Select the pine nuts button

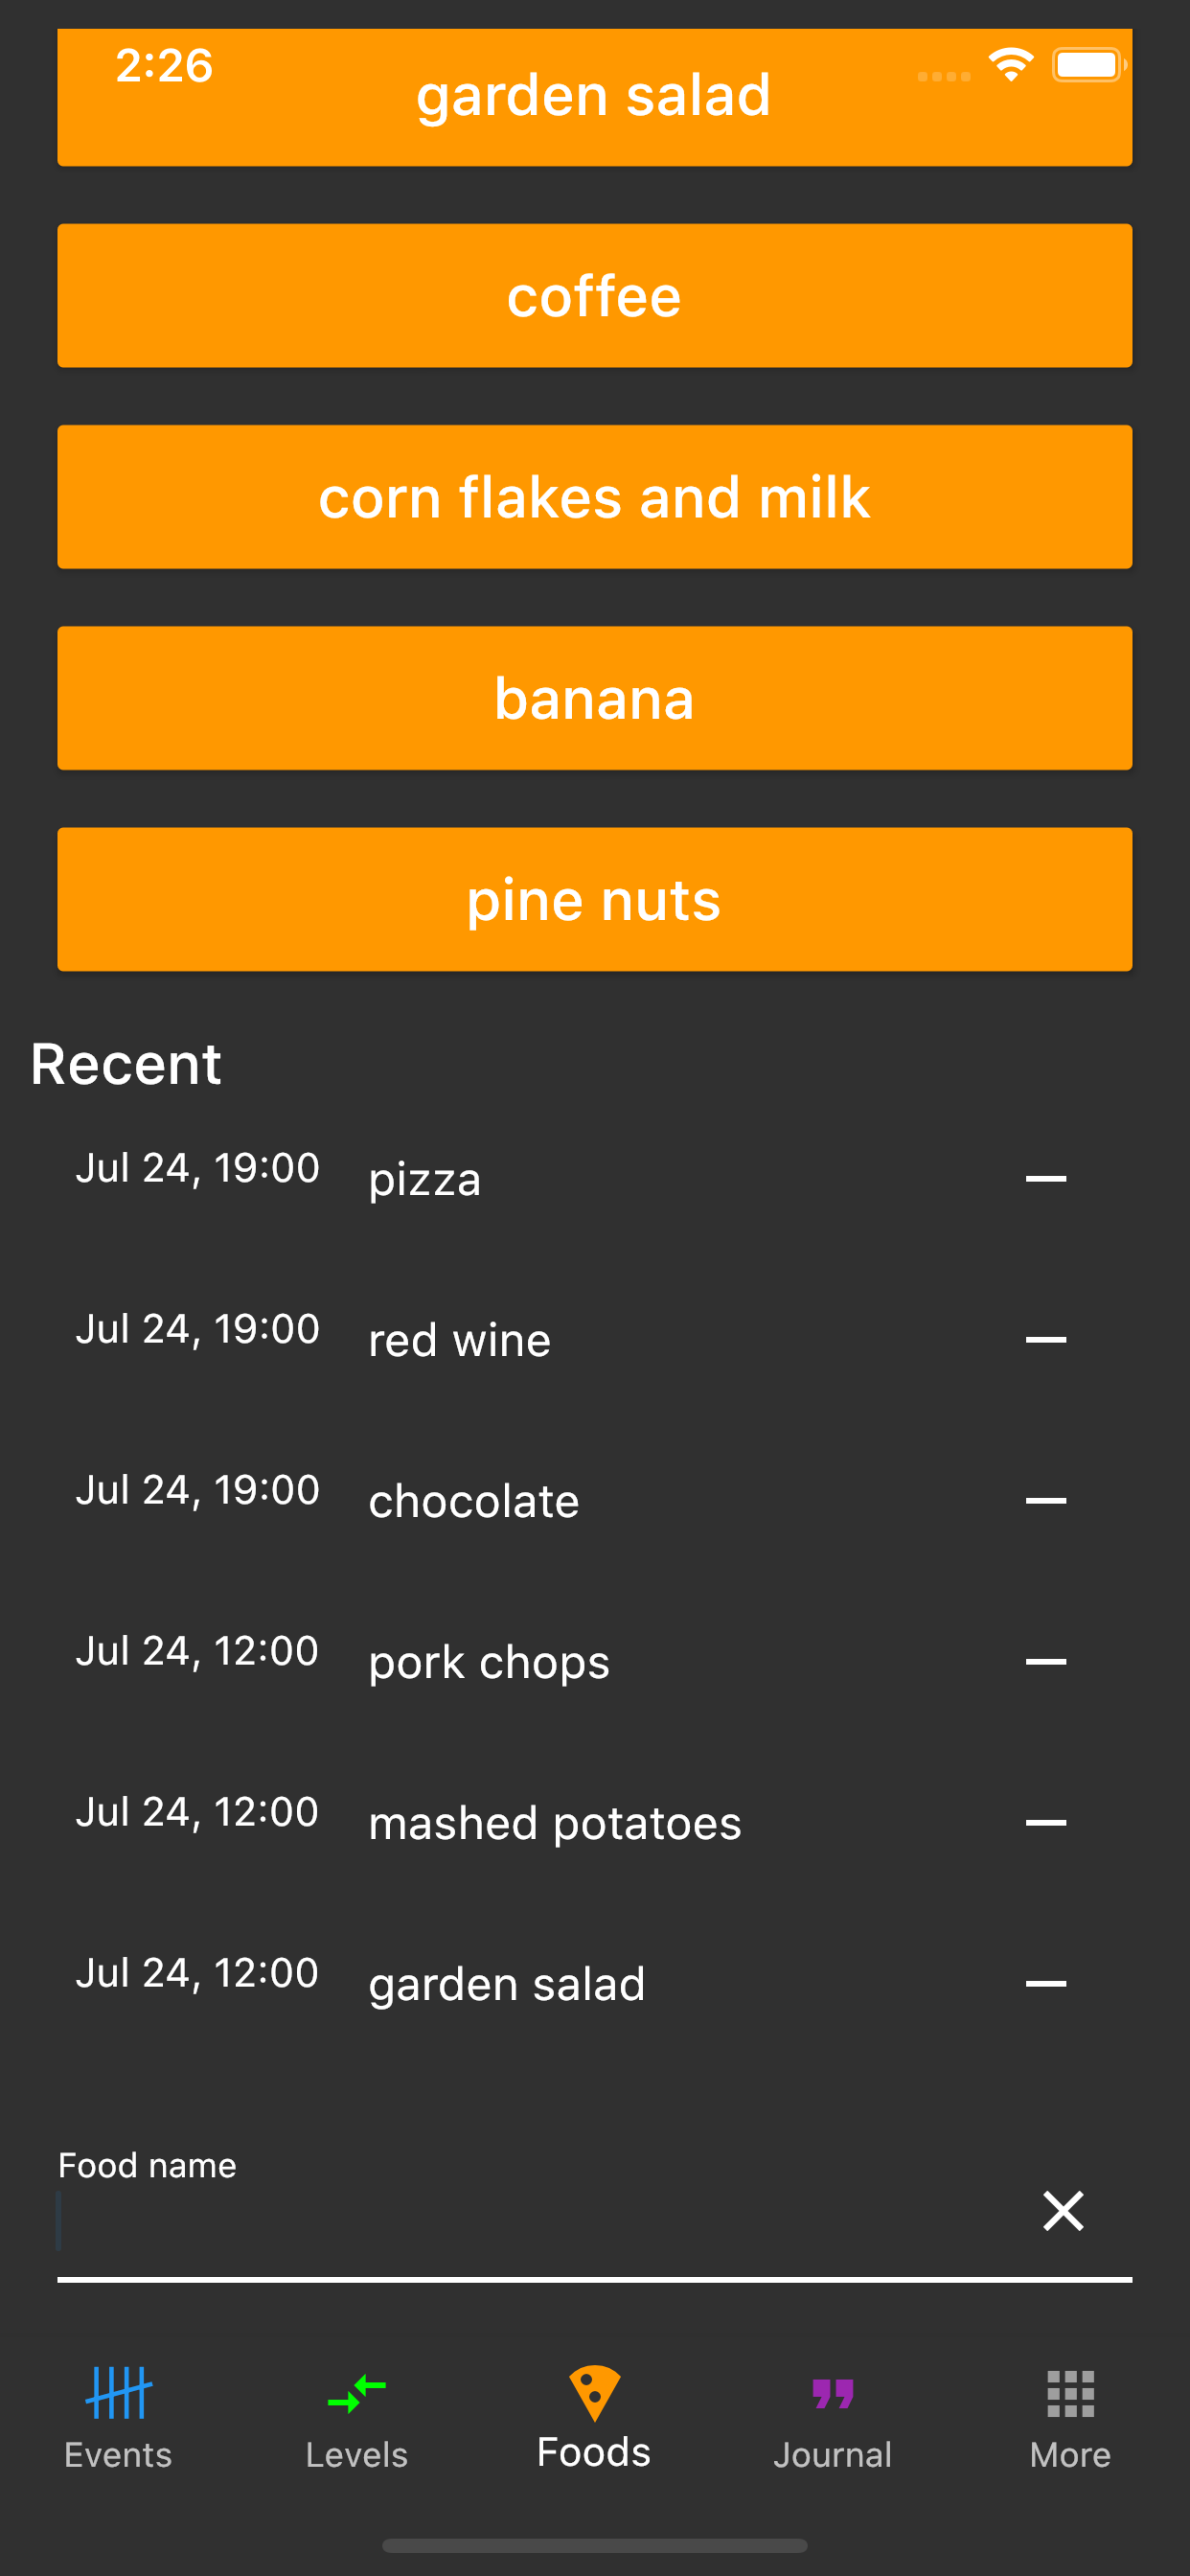pyautogui.click(x=594, y=899)
